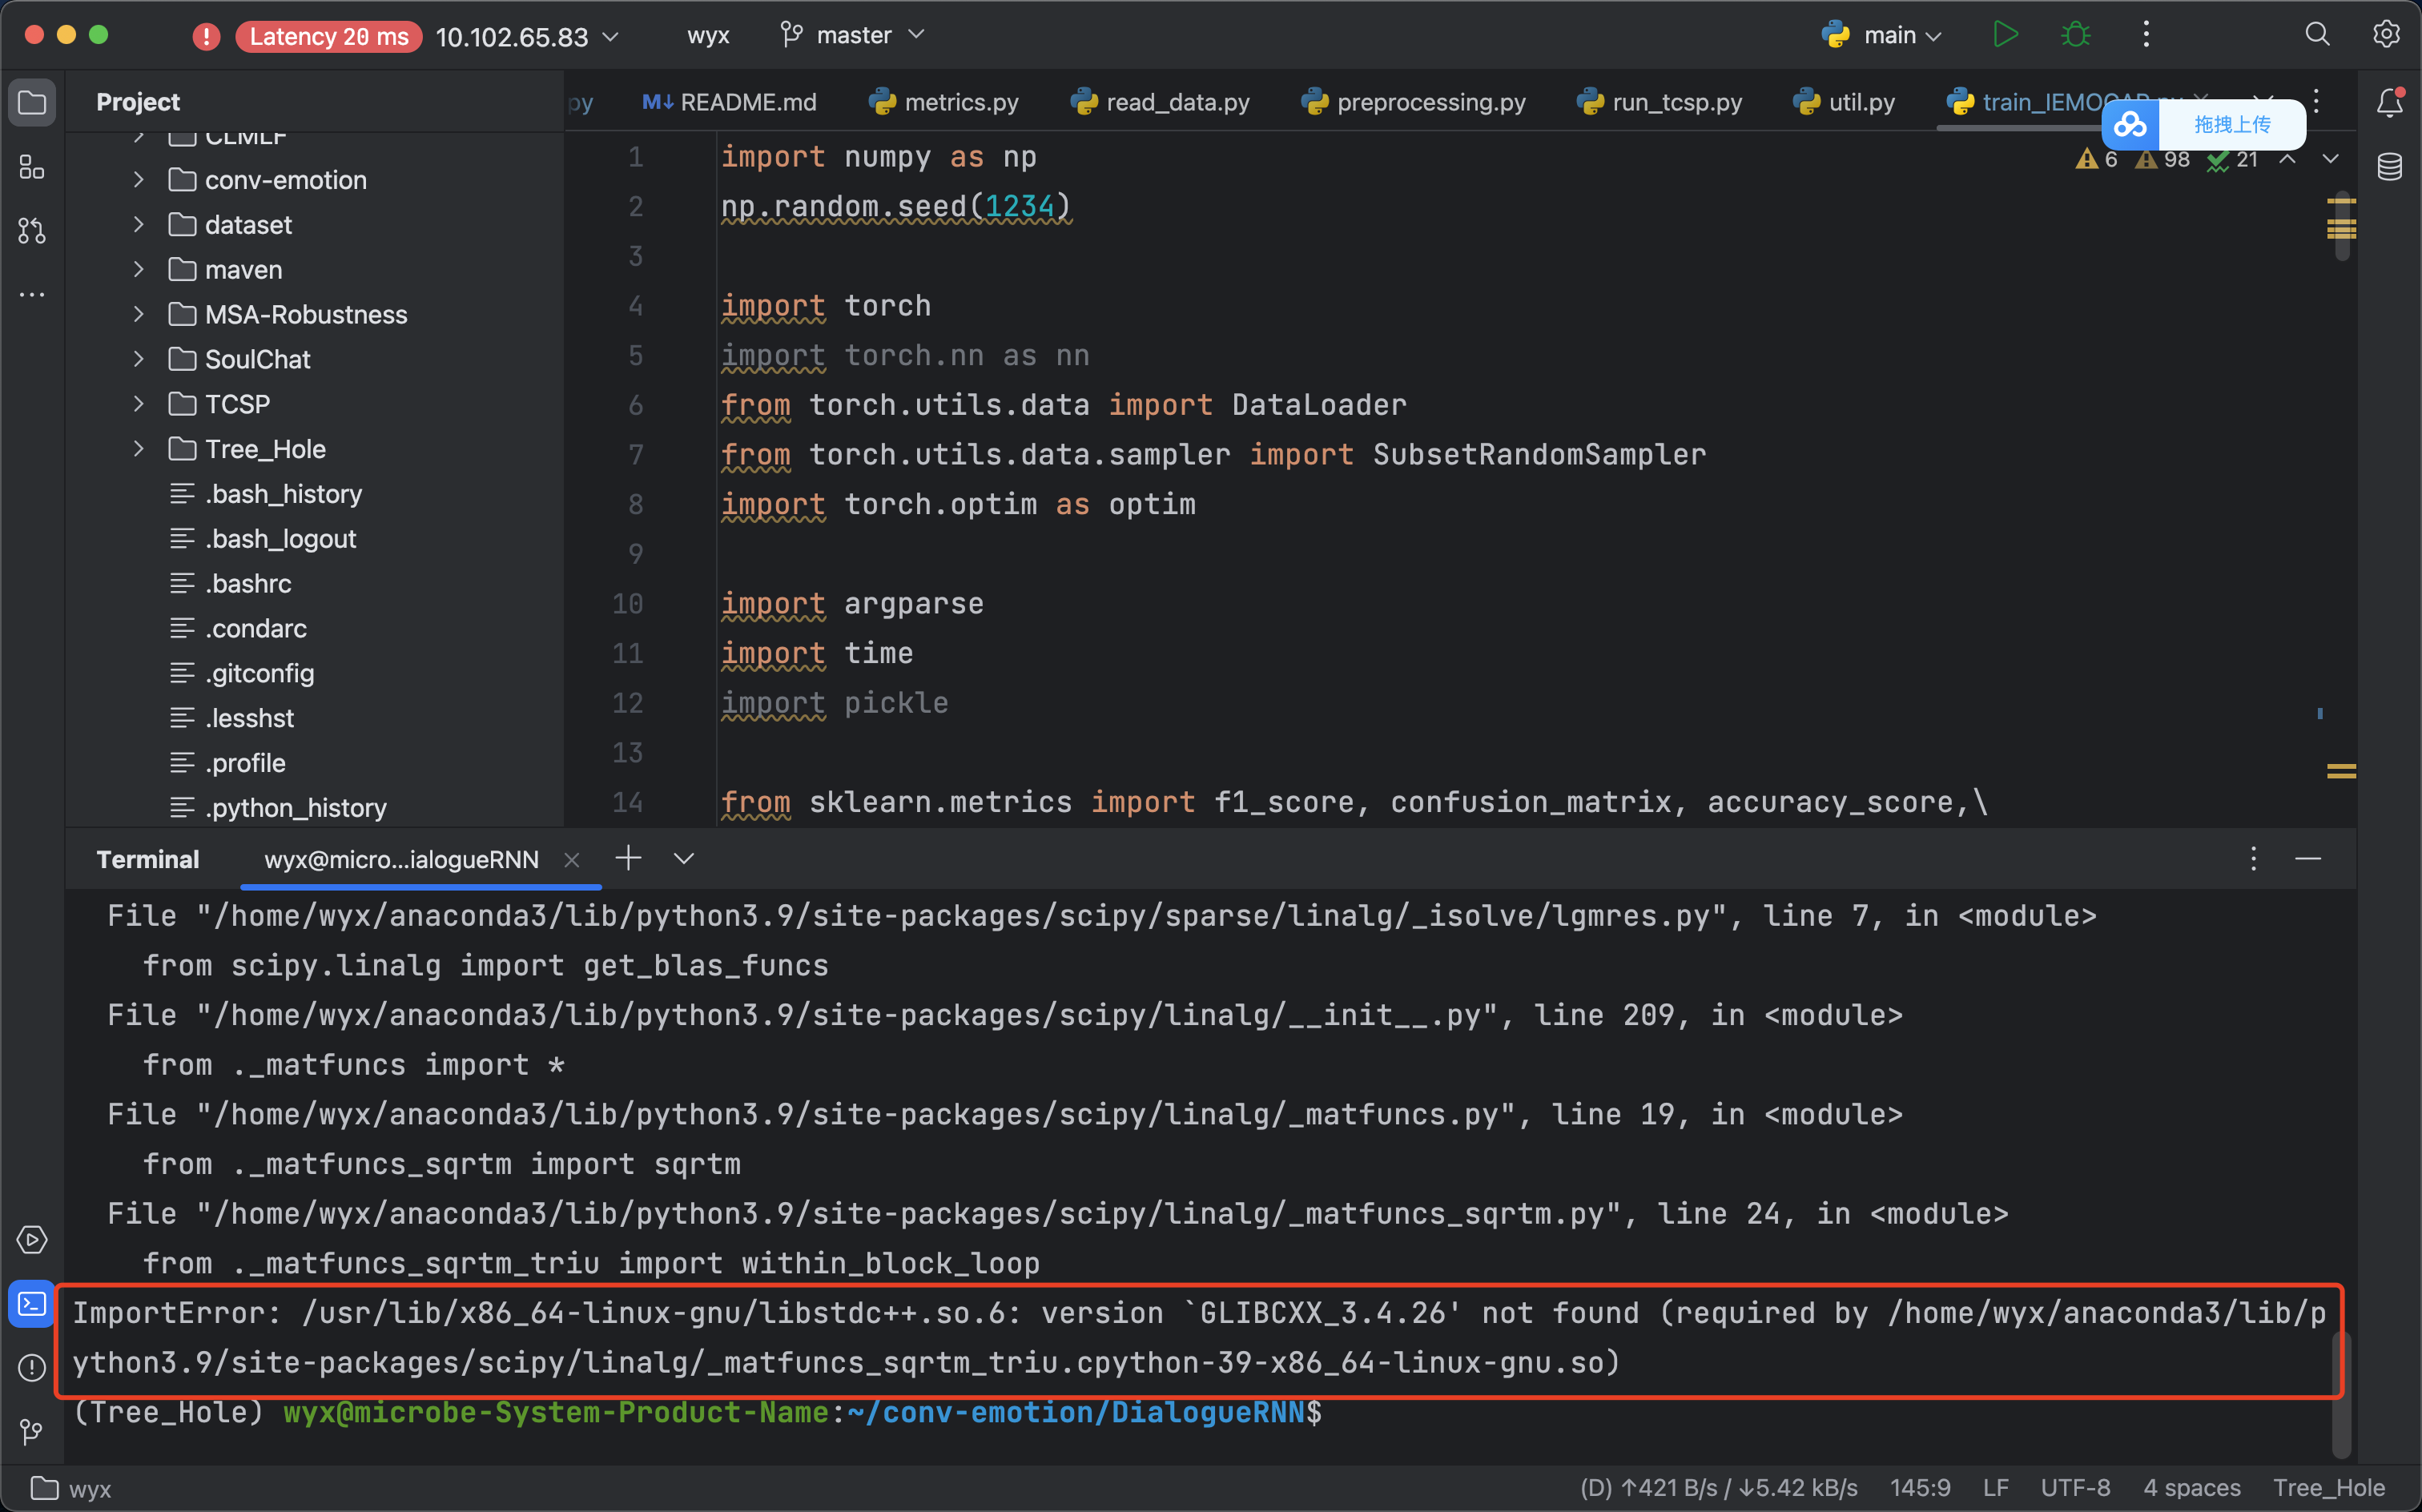Click the Tree_Hole interpreter in status bar
The width and height of the screenshot is (2422, 1512).
2329,1488
